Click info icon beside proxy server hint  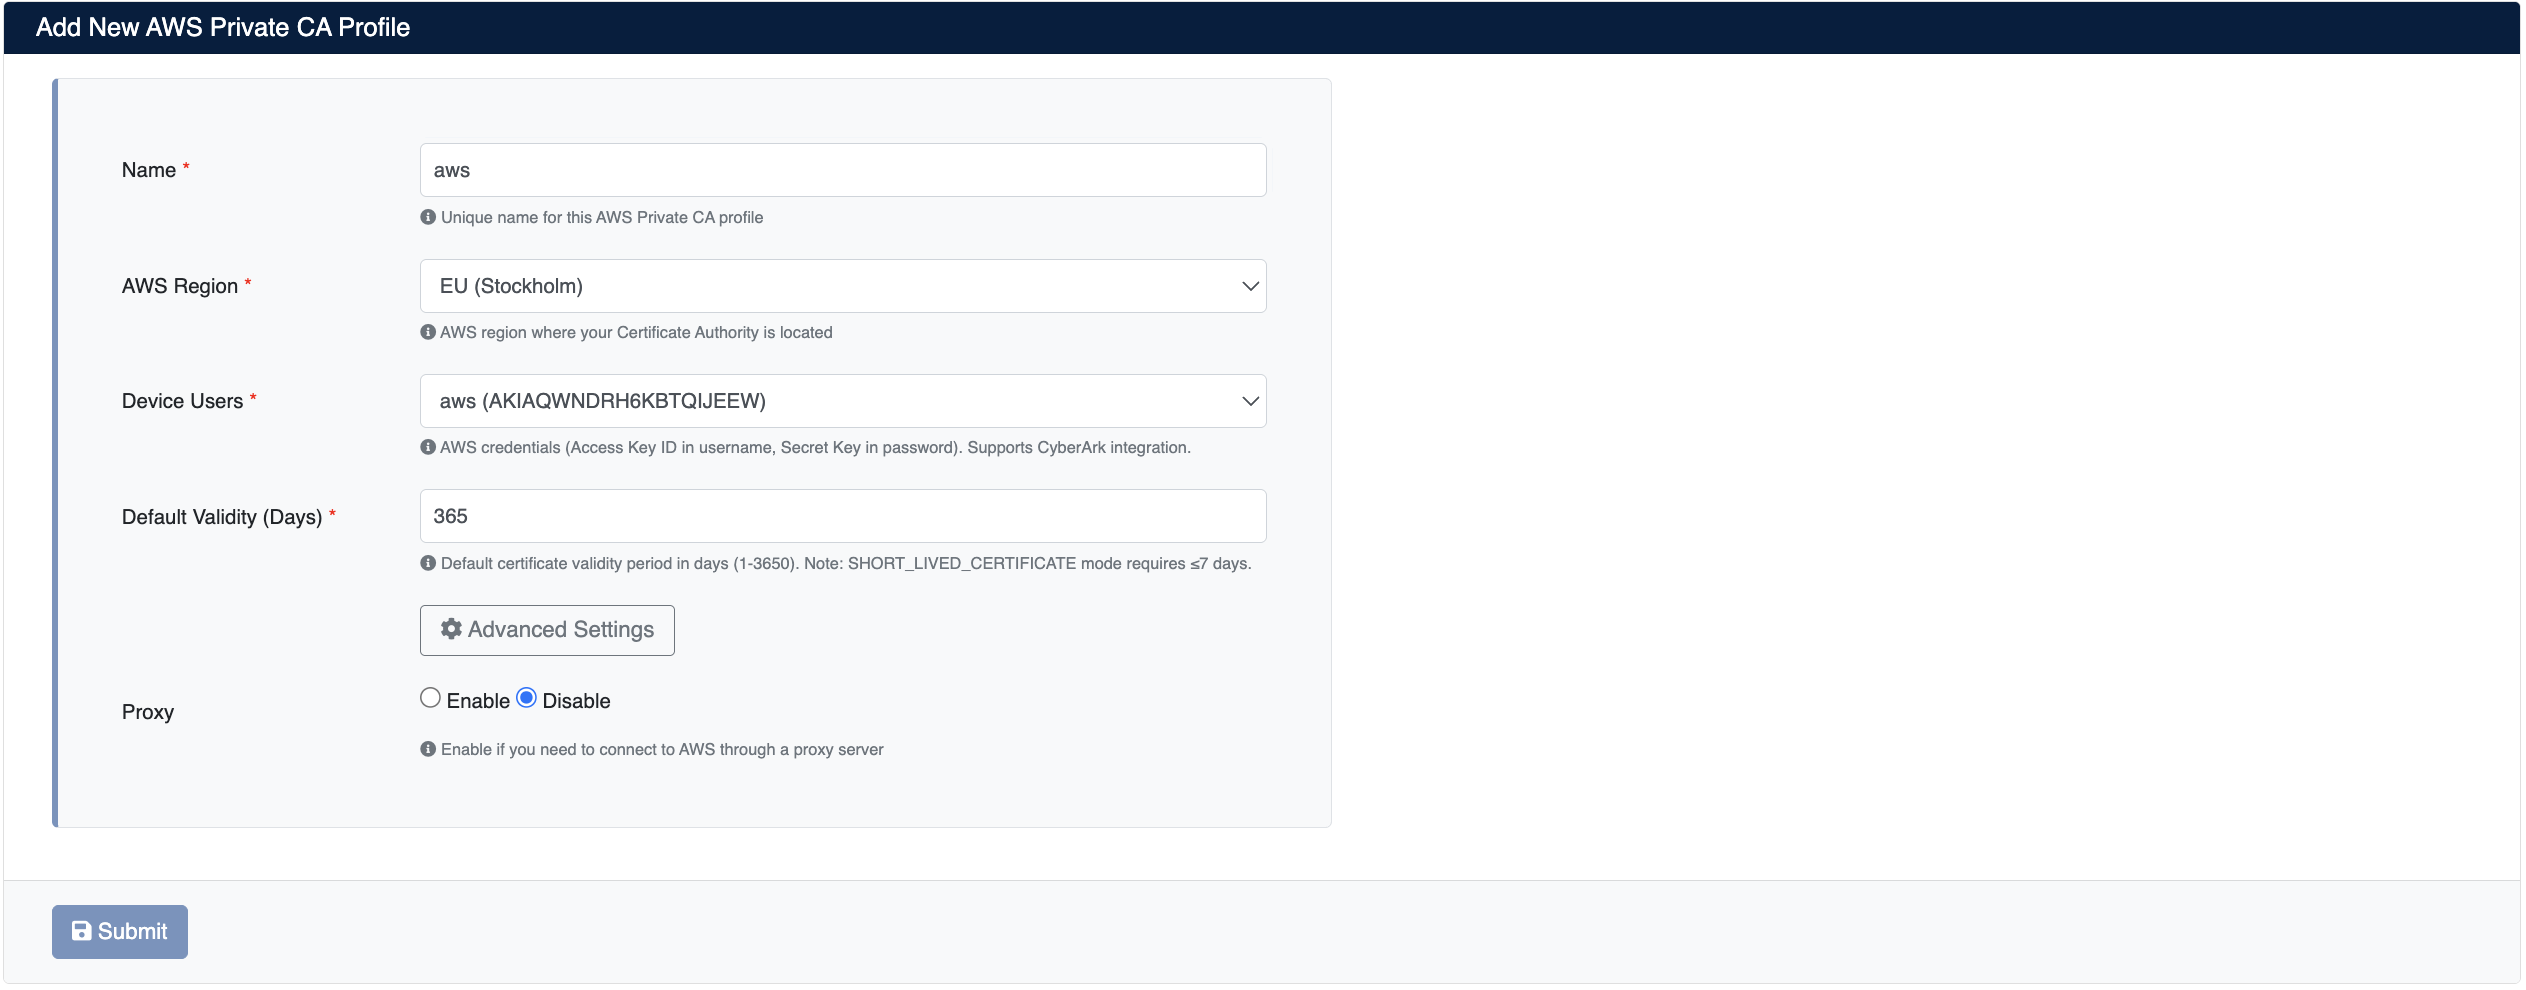[x=428, y=749]
